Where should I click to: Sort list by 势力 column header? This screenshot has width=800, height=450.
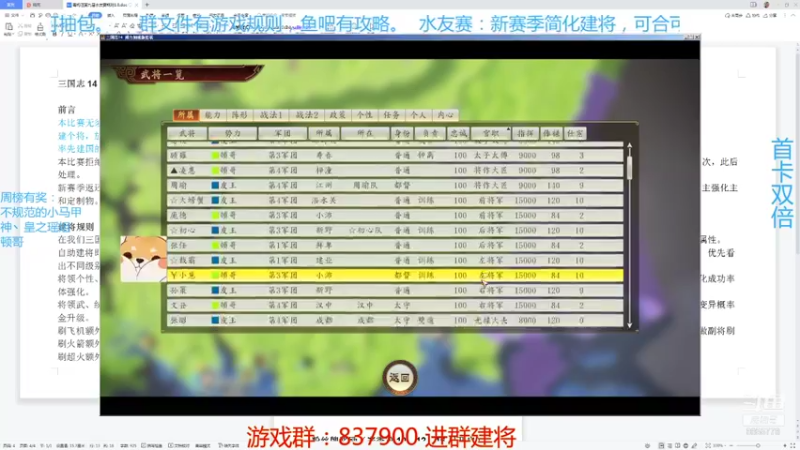click(233, 133)
